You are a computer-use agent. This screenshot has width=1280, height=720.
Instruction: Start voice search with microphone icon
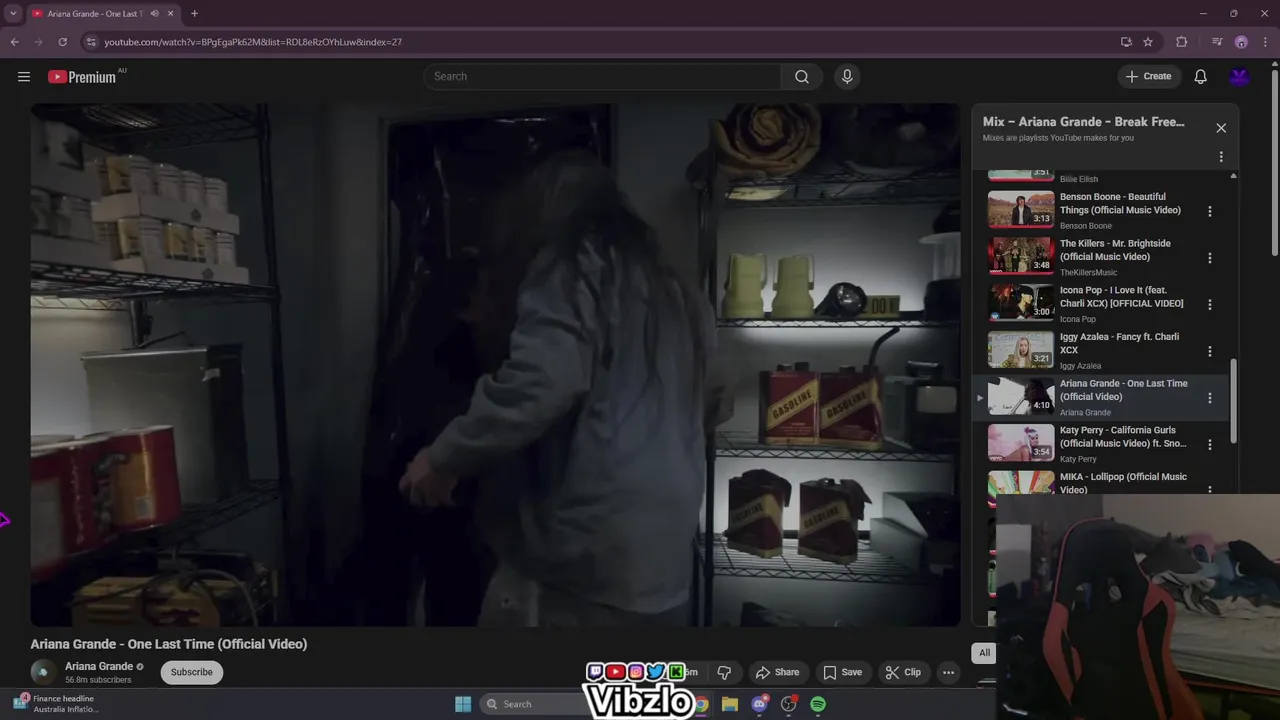tap(847, 77)
